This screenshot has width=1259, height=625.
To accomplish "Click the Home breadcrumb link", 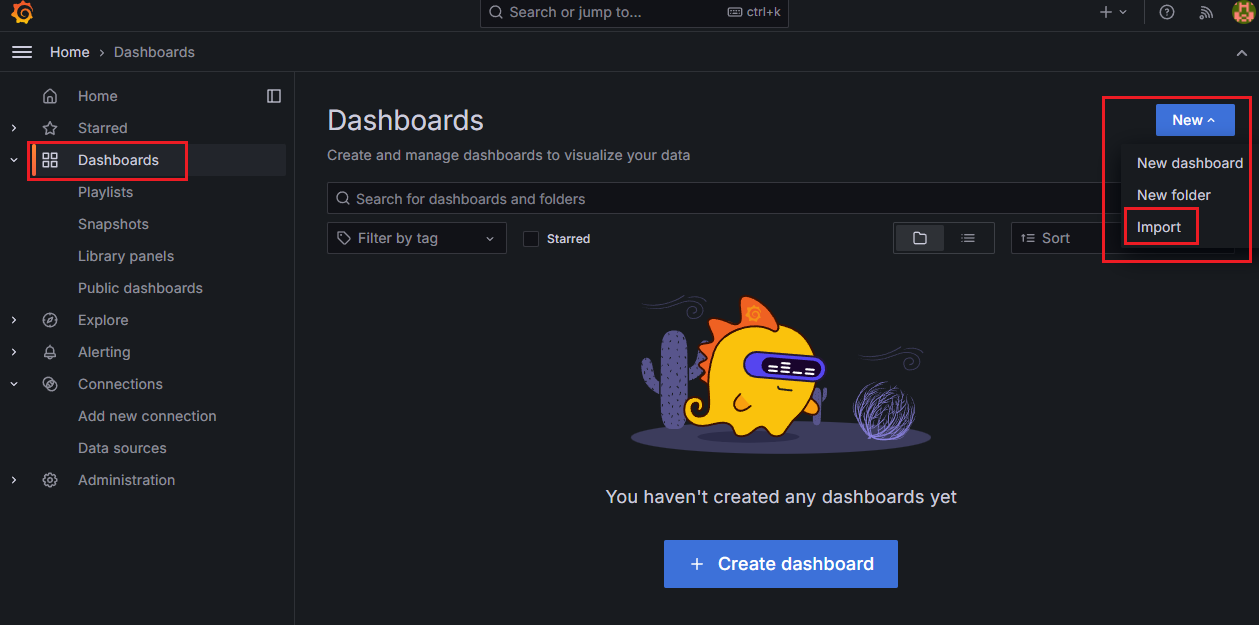I will coord(70,52).
